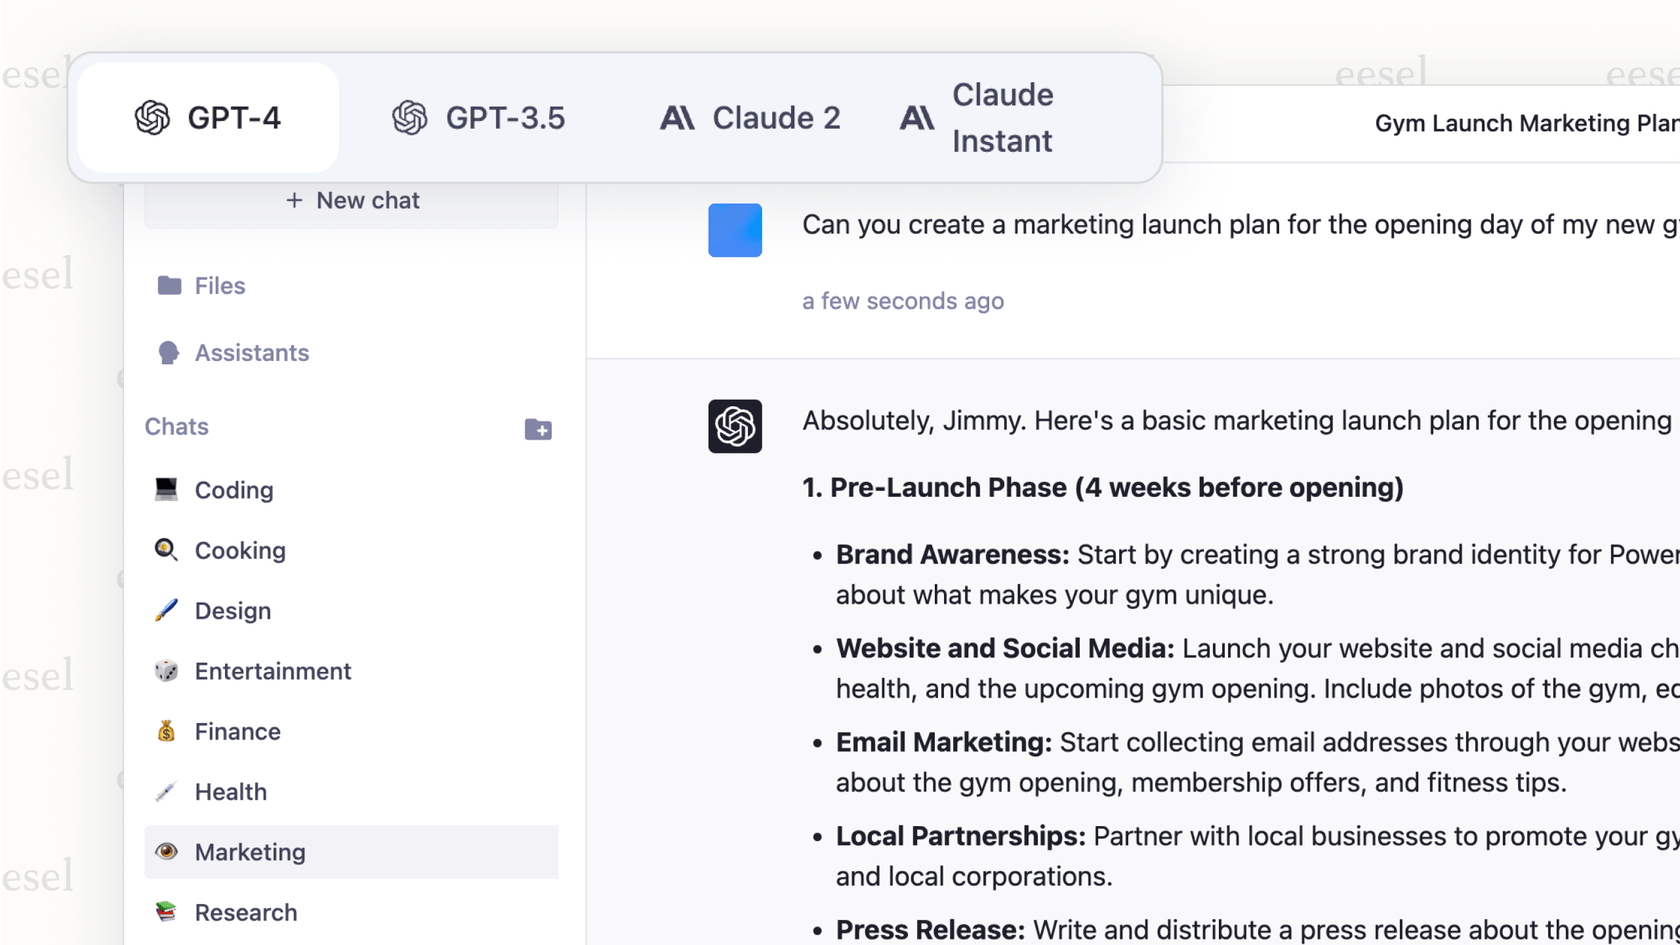Viewport: 1680px width, 945px height.
Task: Open the Entertainment chat folder
Action: [272, 671]
